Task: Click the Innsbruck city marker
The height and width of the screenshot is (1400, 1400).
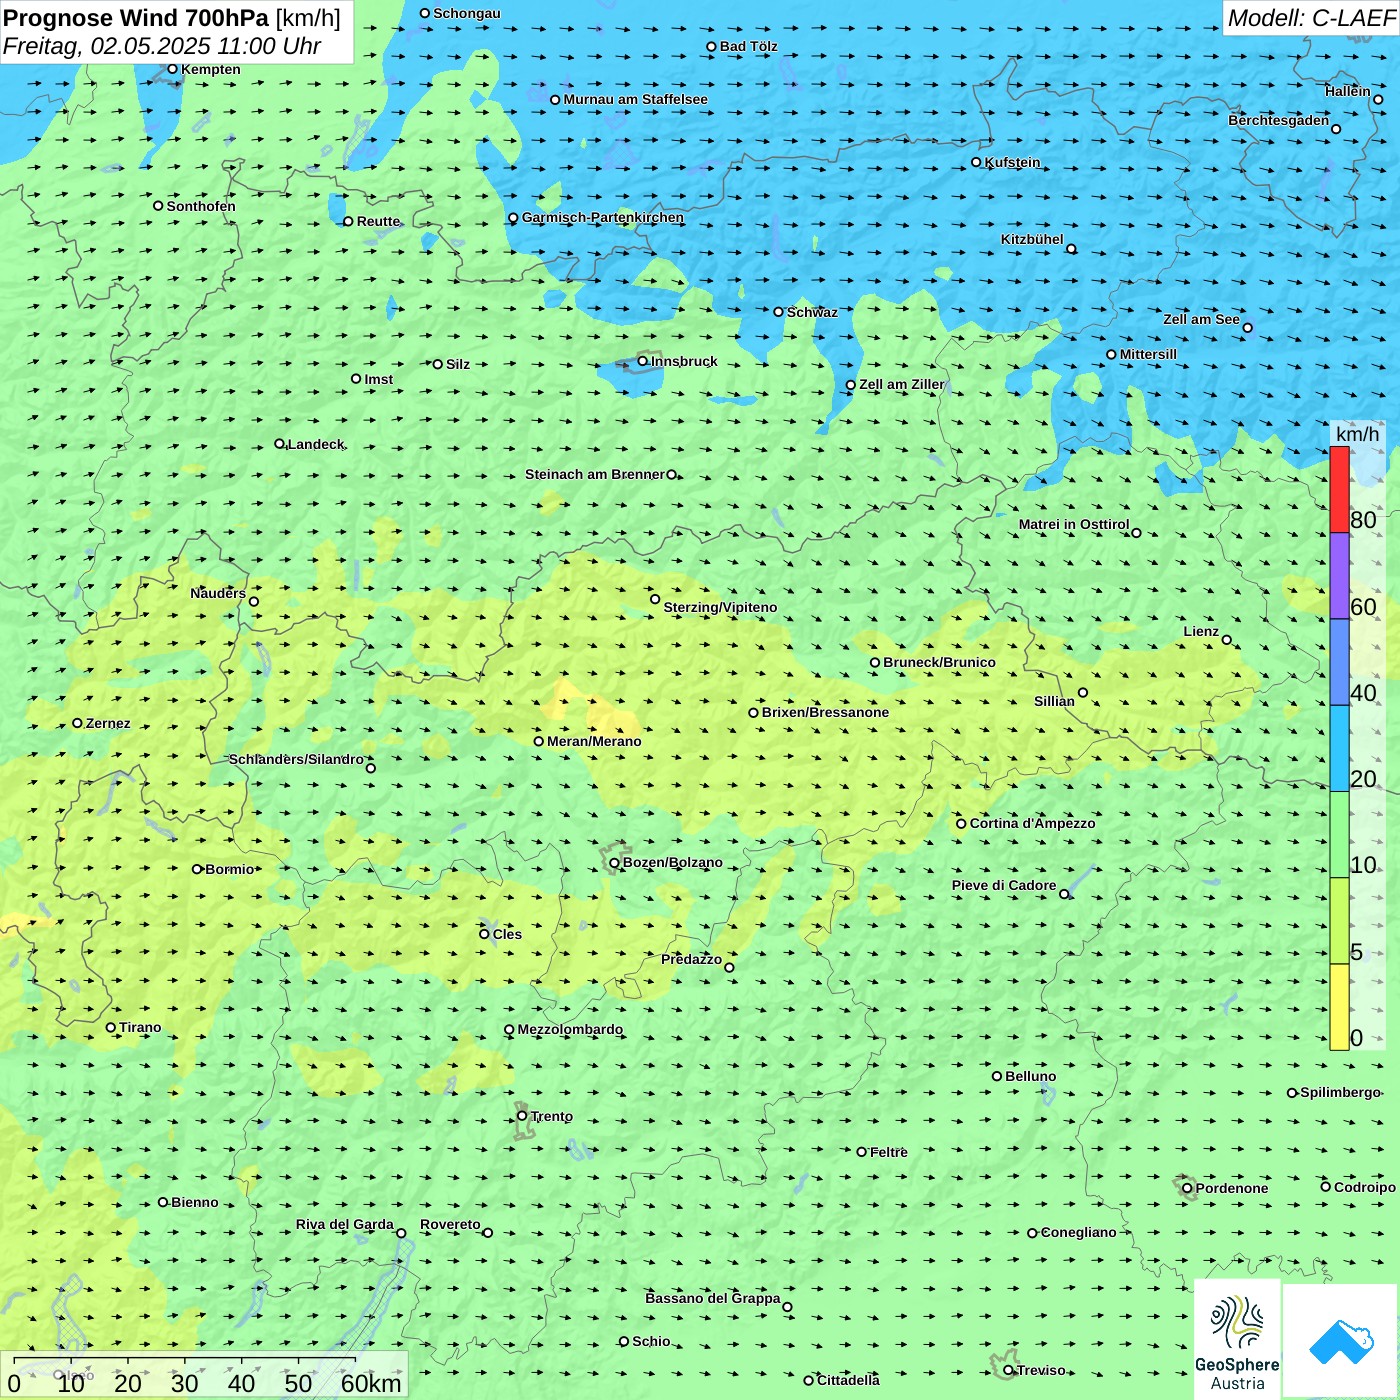Action: tap(643, 361)
